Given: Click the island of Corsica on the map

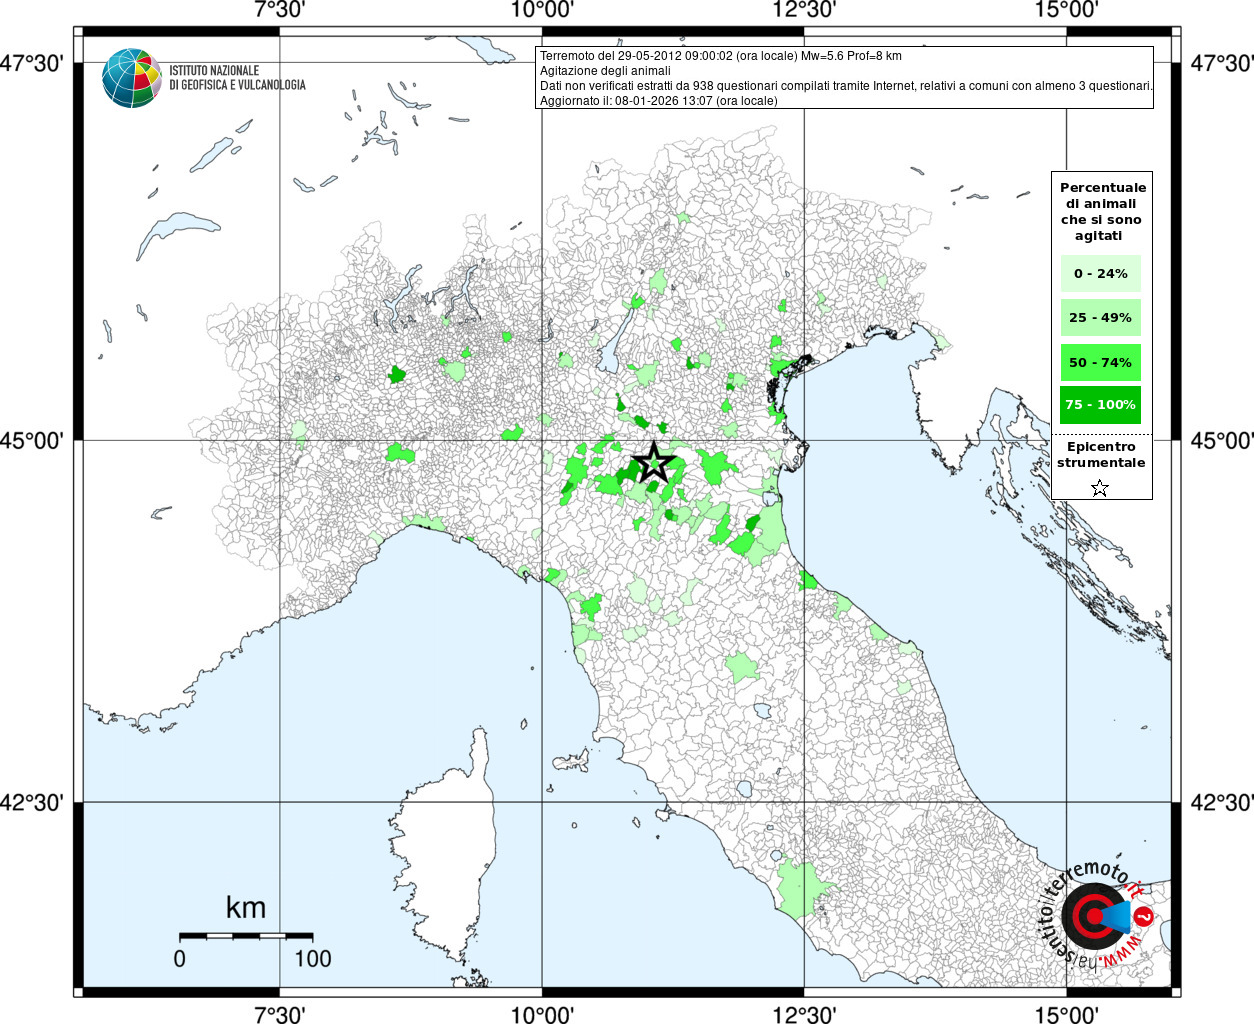Looking at the screenshot, I should point(448,855).
